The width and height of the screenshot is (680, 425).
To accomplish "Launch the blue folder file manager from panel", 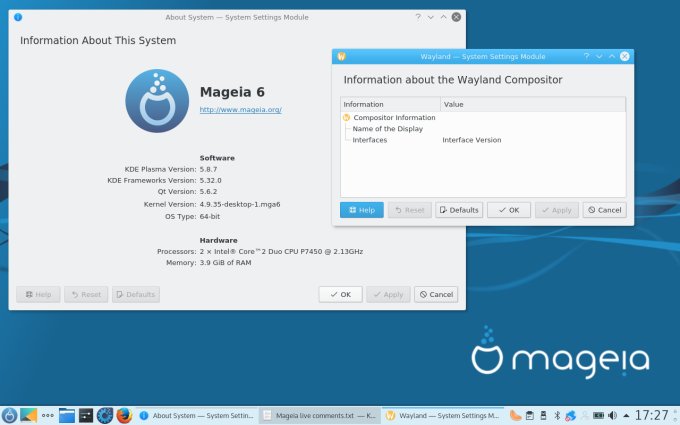I will [x=67, y=415].
